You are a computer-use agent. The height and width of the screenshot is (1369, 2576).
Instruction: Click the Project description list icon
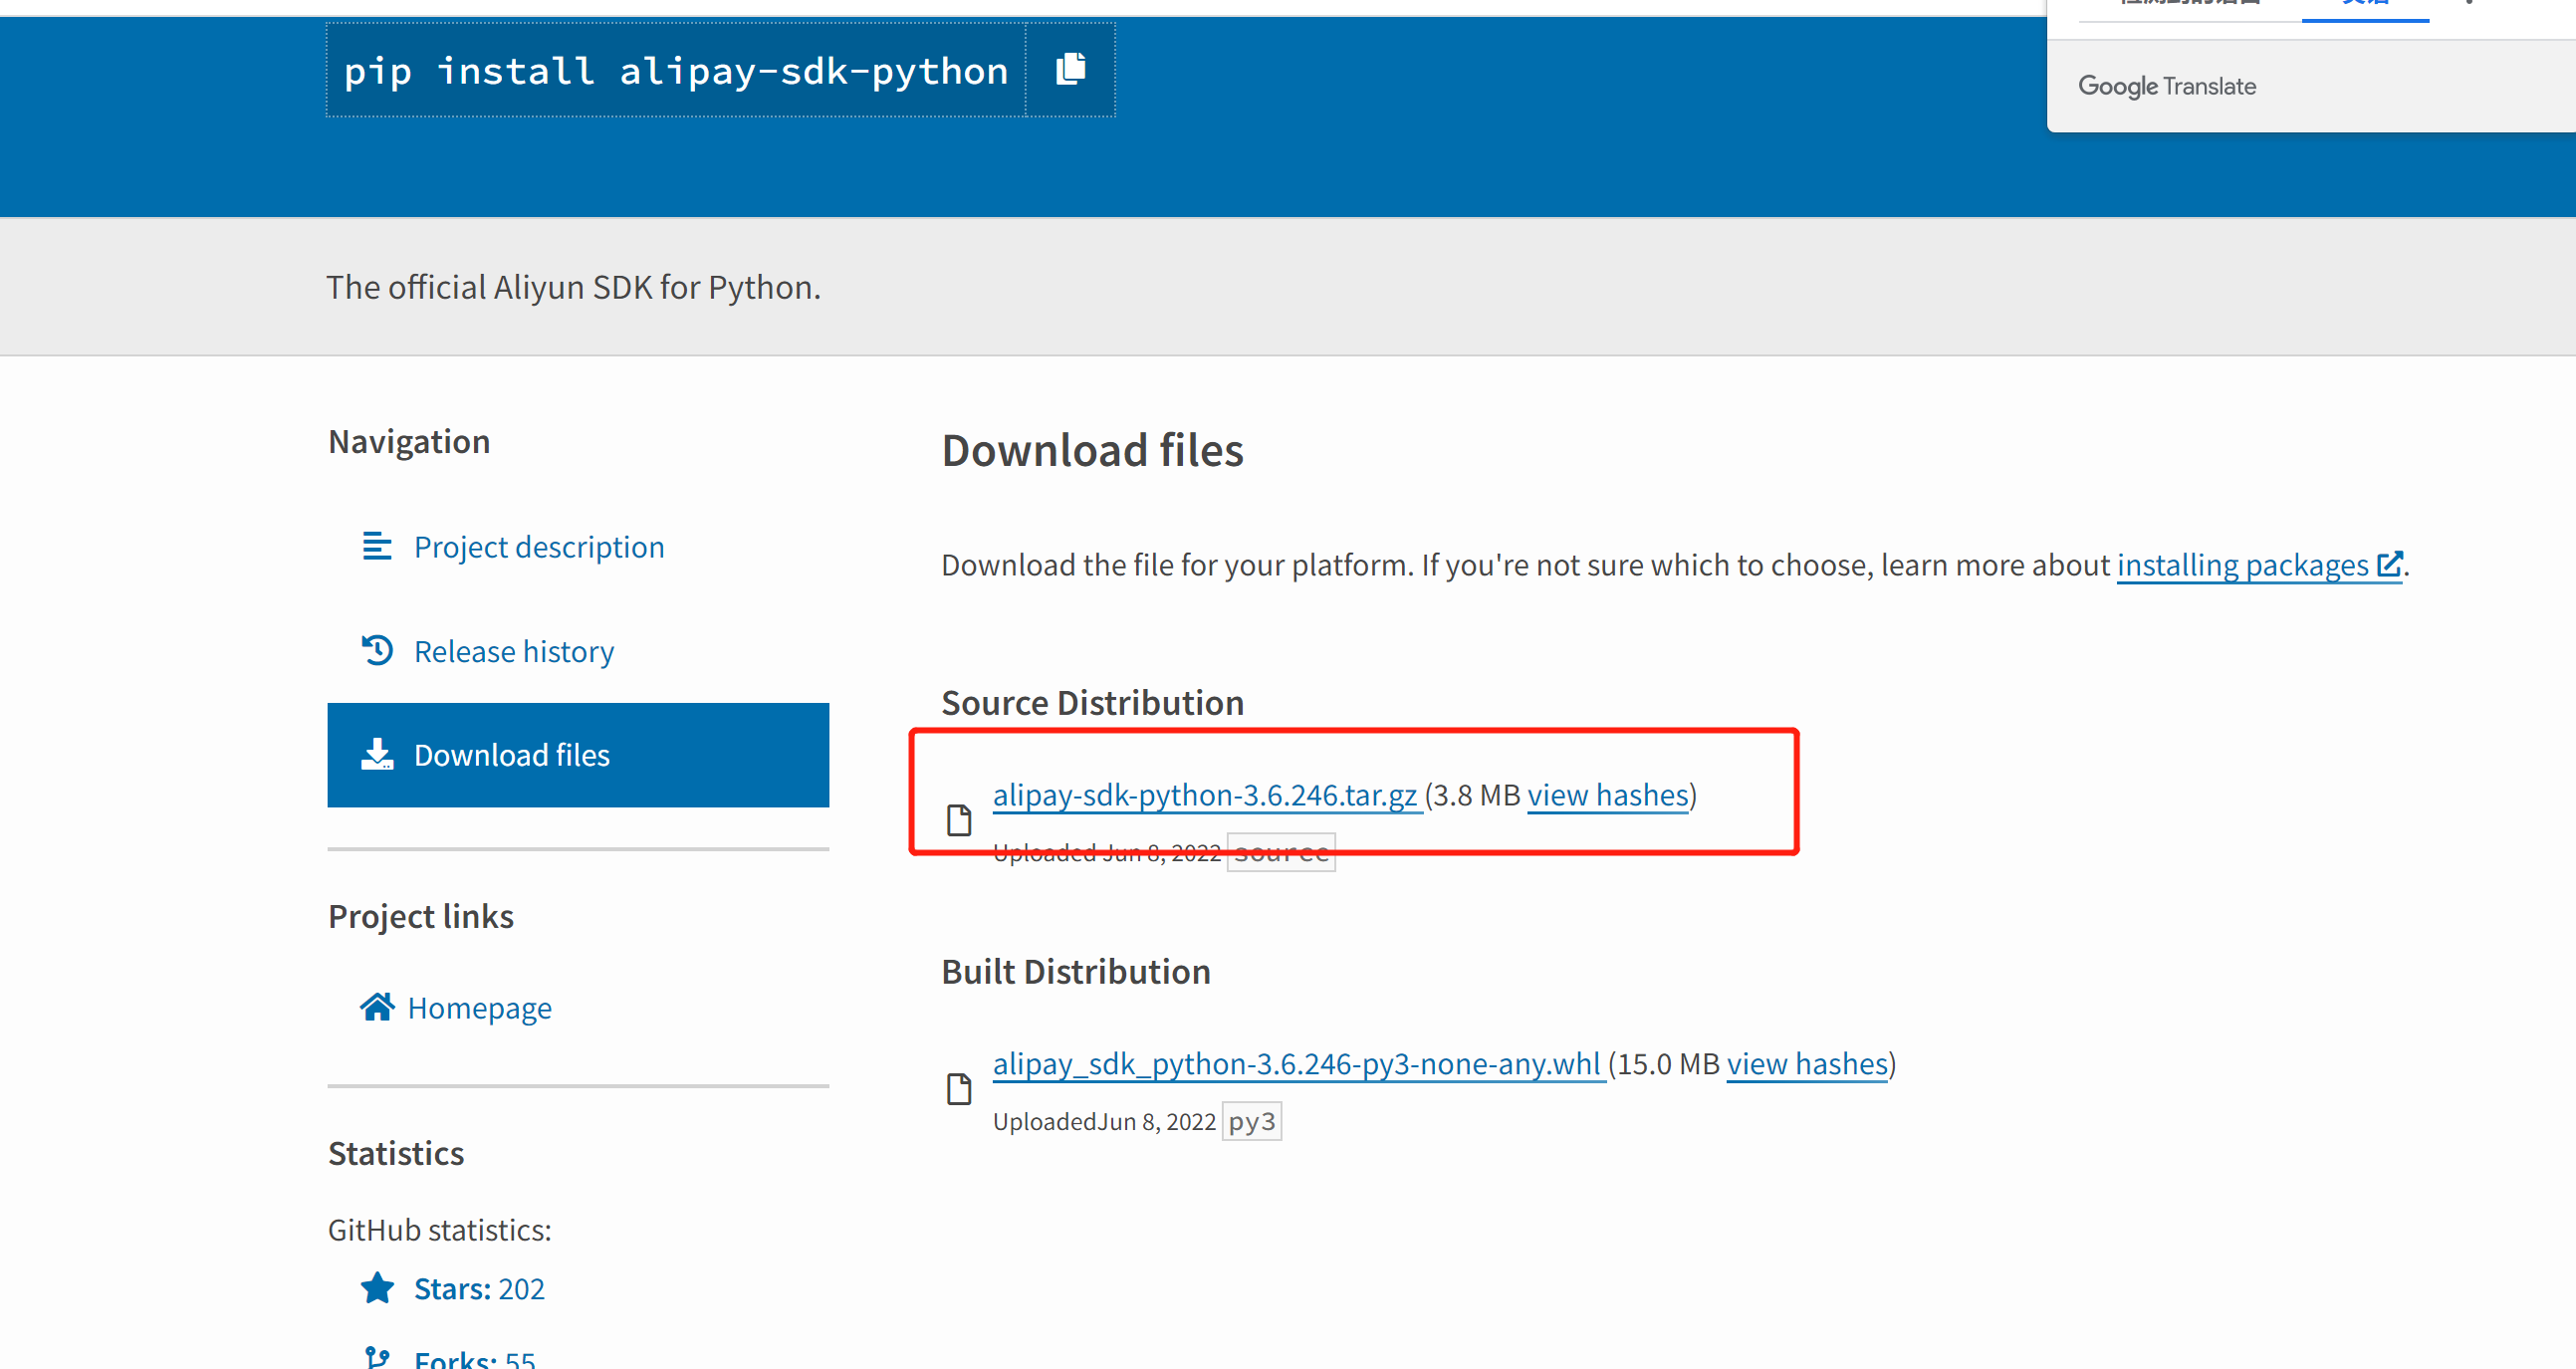(x=377, y=546)
